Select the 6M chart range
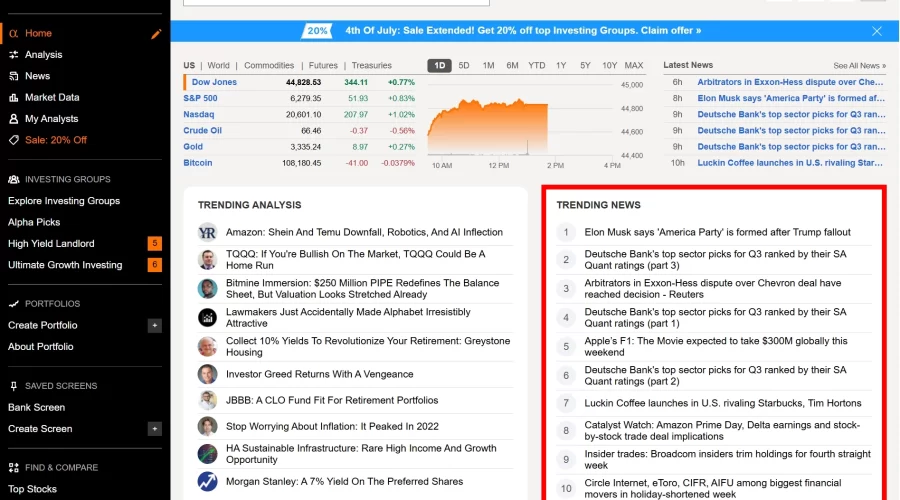 point(513,65)
